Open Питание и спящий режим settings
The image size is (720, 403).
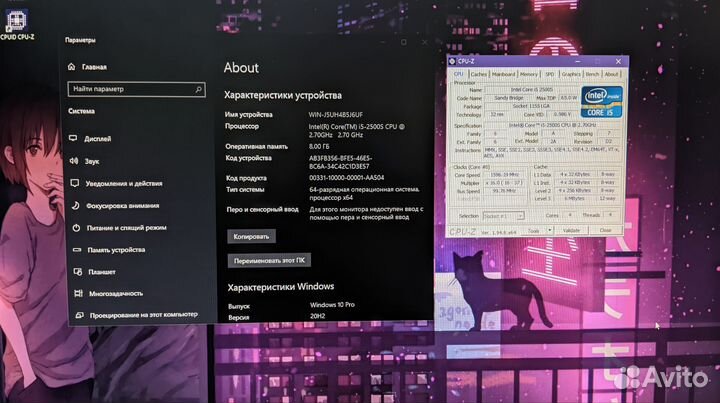(x=127, y=228)
